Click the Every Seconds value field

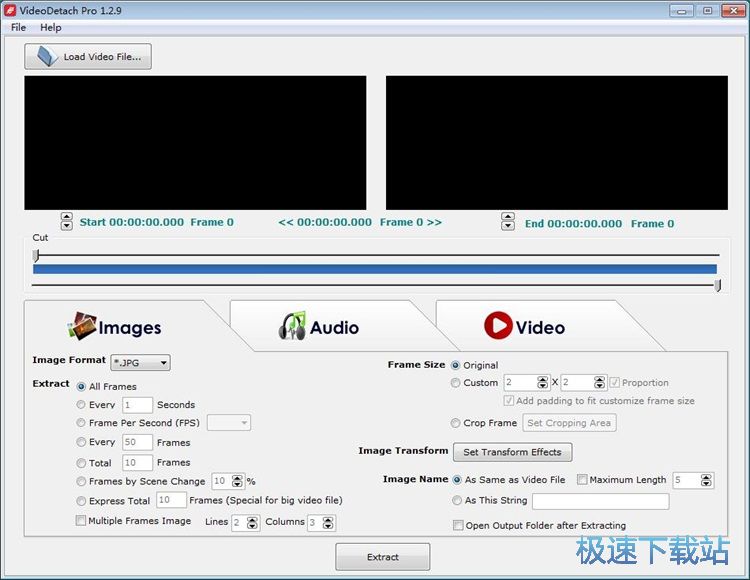click(x=137, y=405)
